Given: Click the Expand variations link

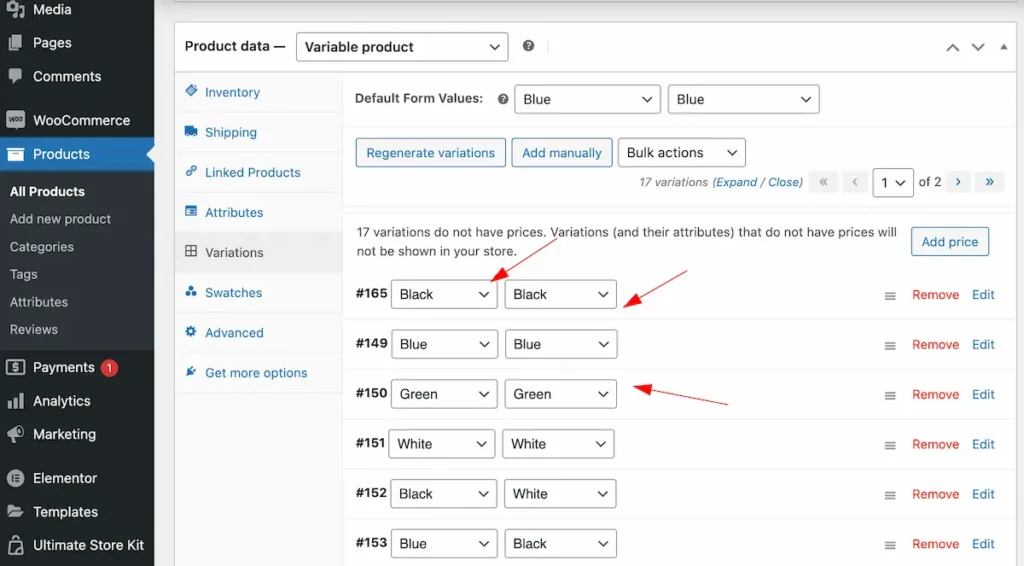Looking at the screenshot, I should coord(736,182).
